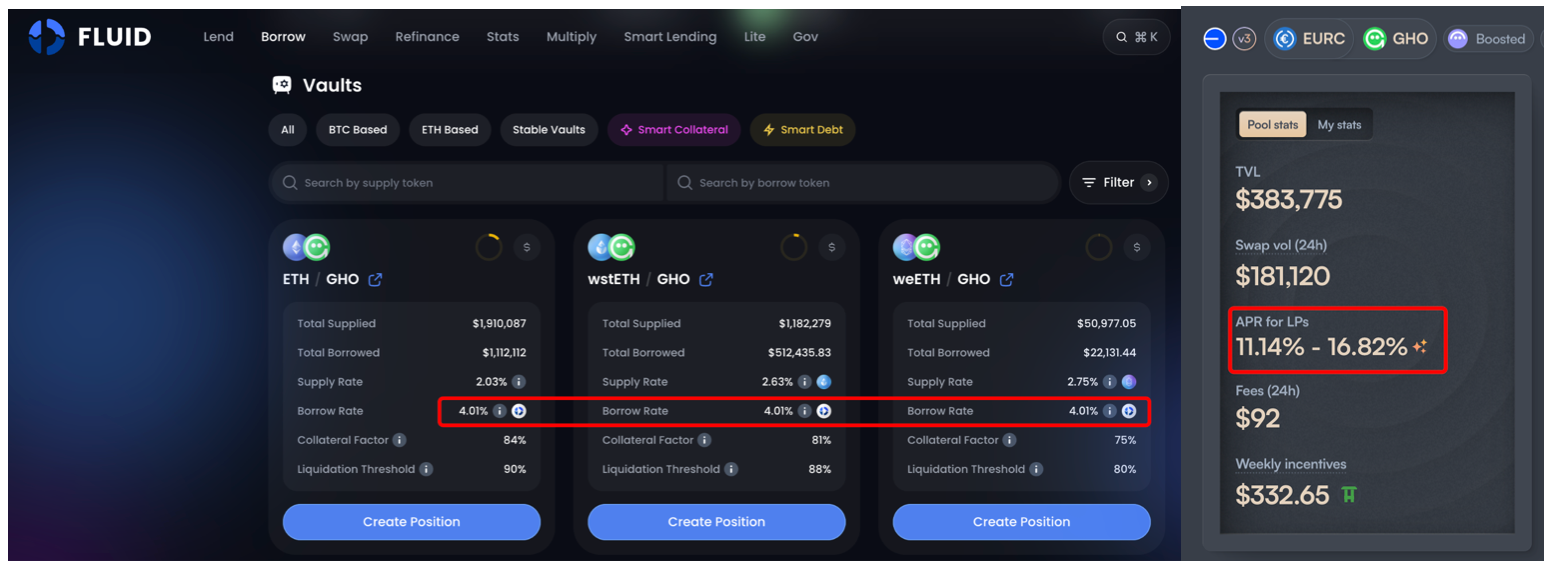Open wstETH / GHO vault external link icon
Screen dimensions: 1550x564
(x=706, y=280)
